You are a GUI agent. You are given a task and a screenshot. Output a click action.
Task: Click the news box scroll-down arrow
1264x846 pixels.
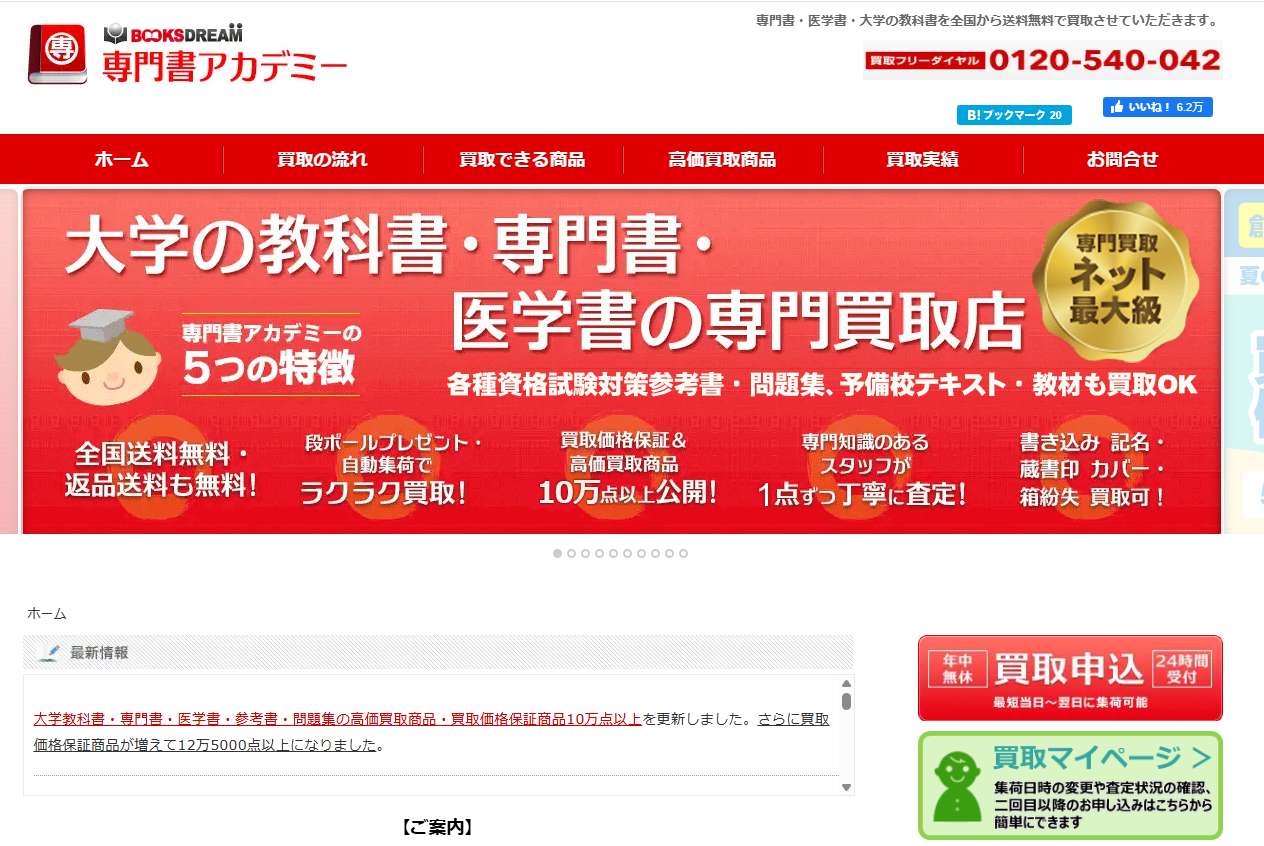tap(846, 787)
